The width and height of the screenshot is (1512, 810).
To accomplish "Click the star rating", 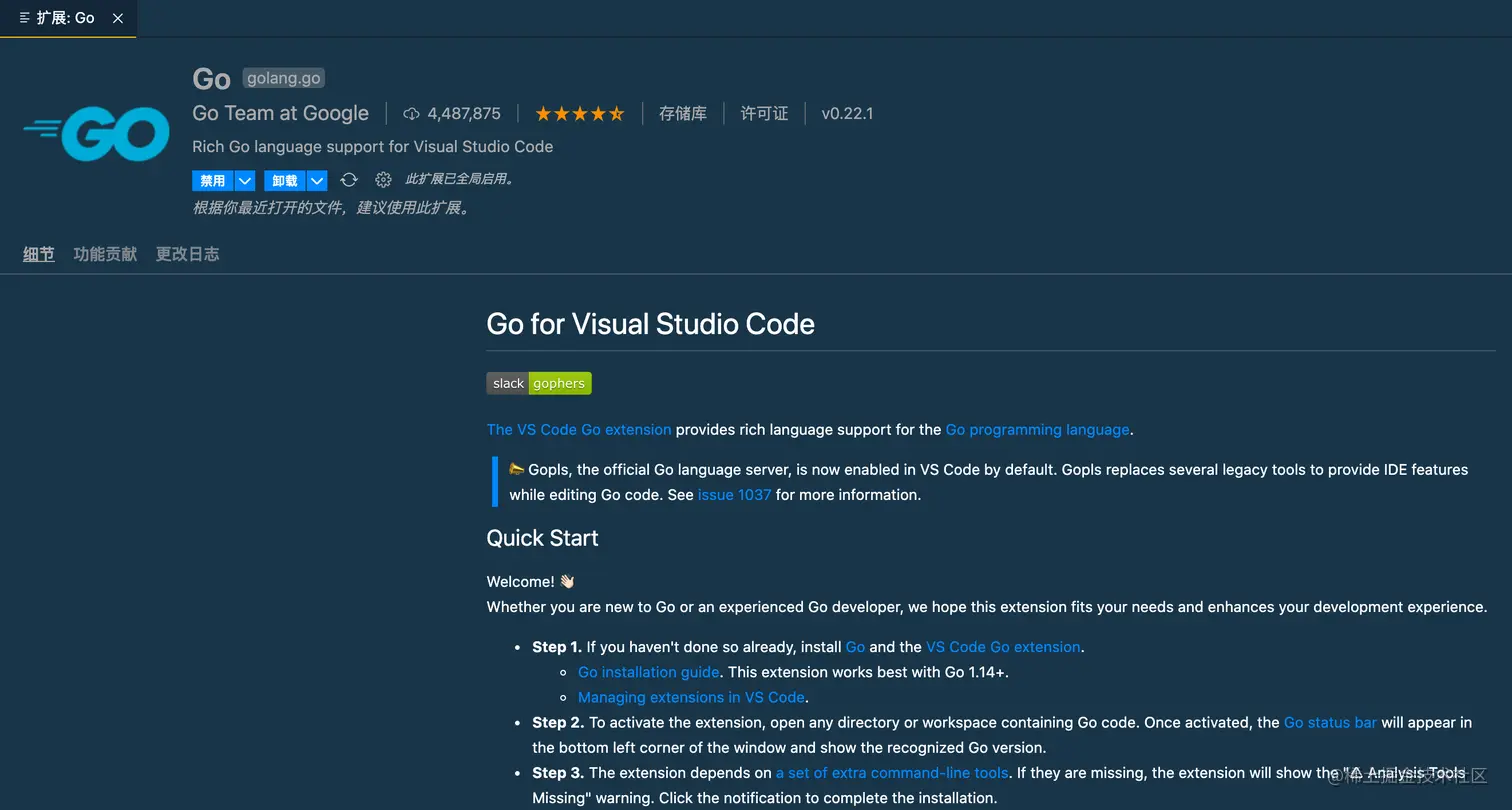I will coord(580,114).
